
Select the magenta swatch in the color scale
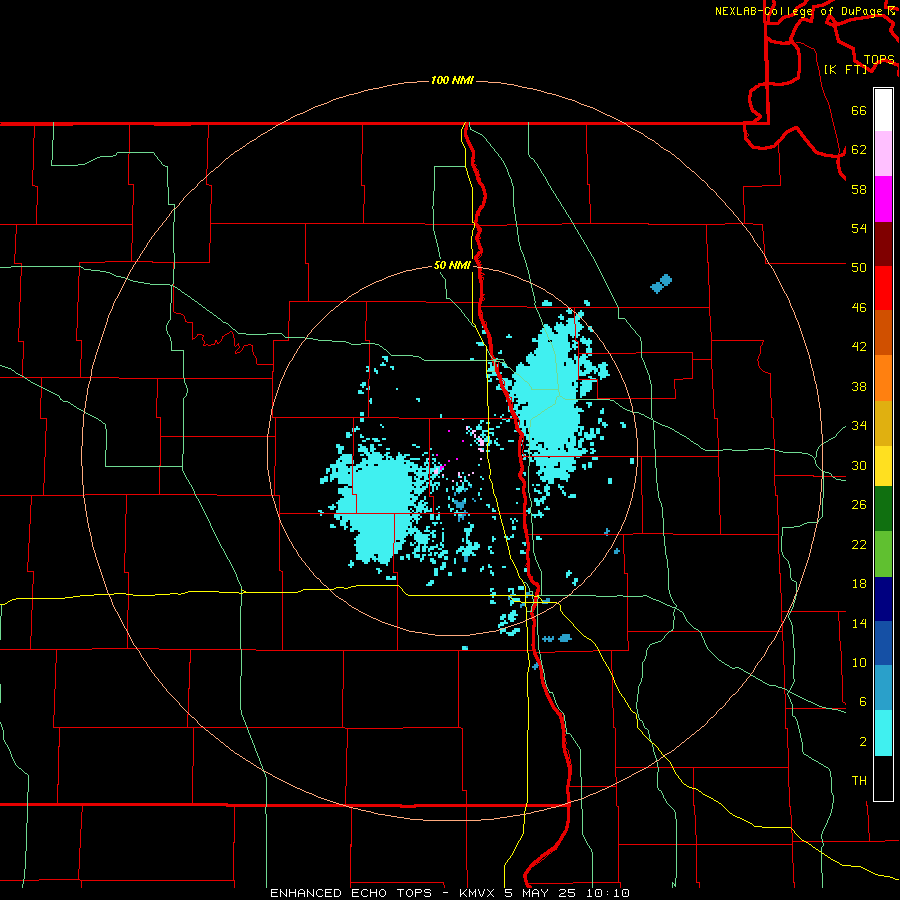tap(883, 199)
